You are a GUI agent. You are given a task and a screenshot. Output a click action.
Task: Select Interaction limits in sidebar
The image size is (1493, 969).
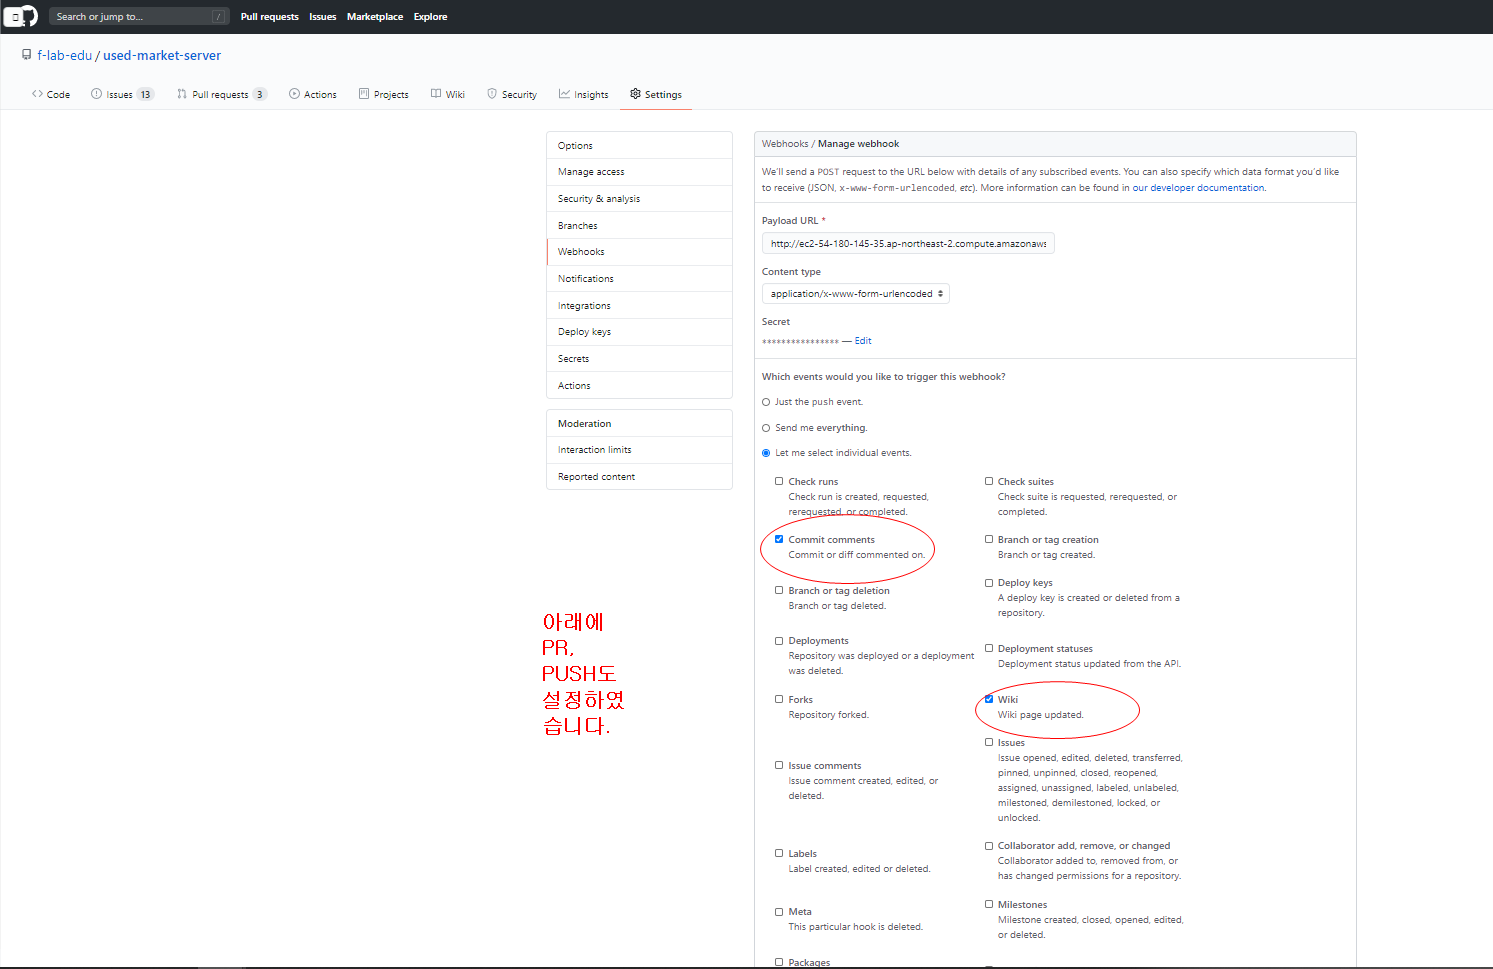640,450
